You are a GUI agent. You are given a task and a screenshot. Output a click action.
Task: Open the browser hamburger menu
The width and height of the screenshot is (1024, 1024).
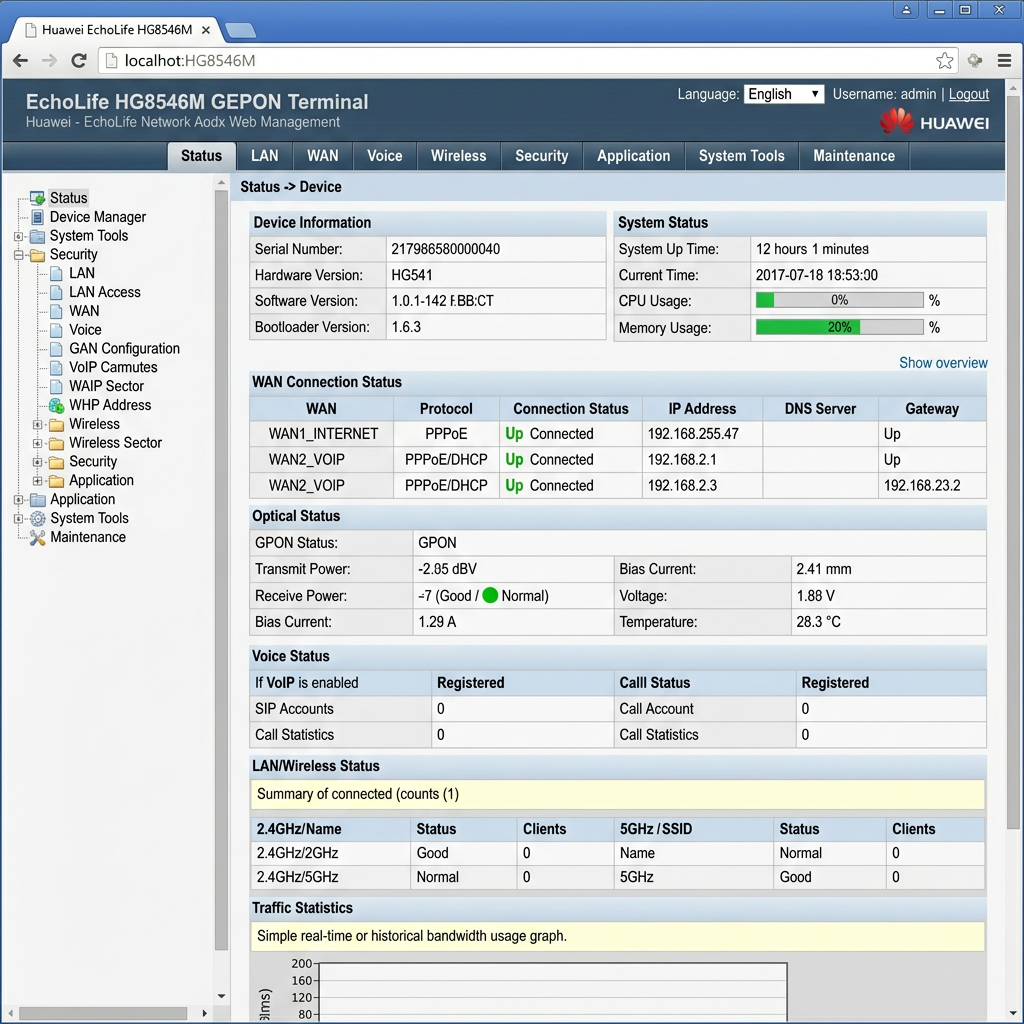point(1004,61)
